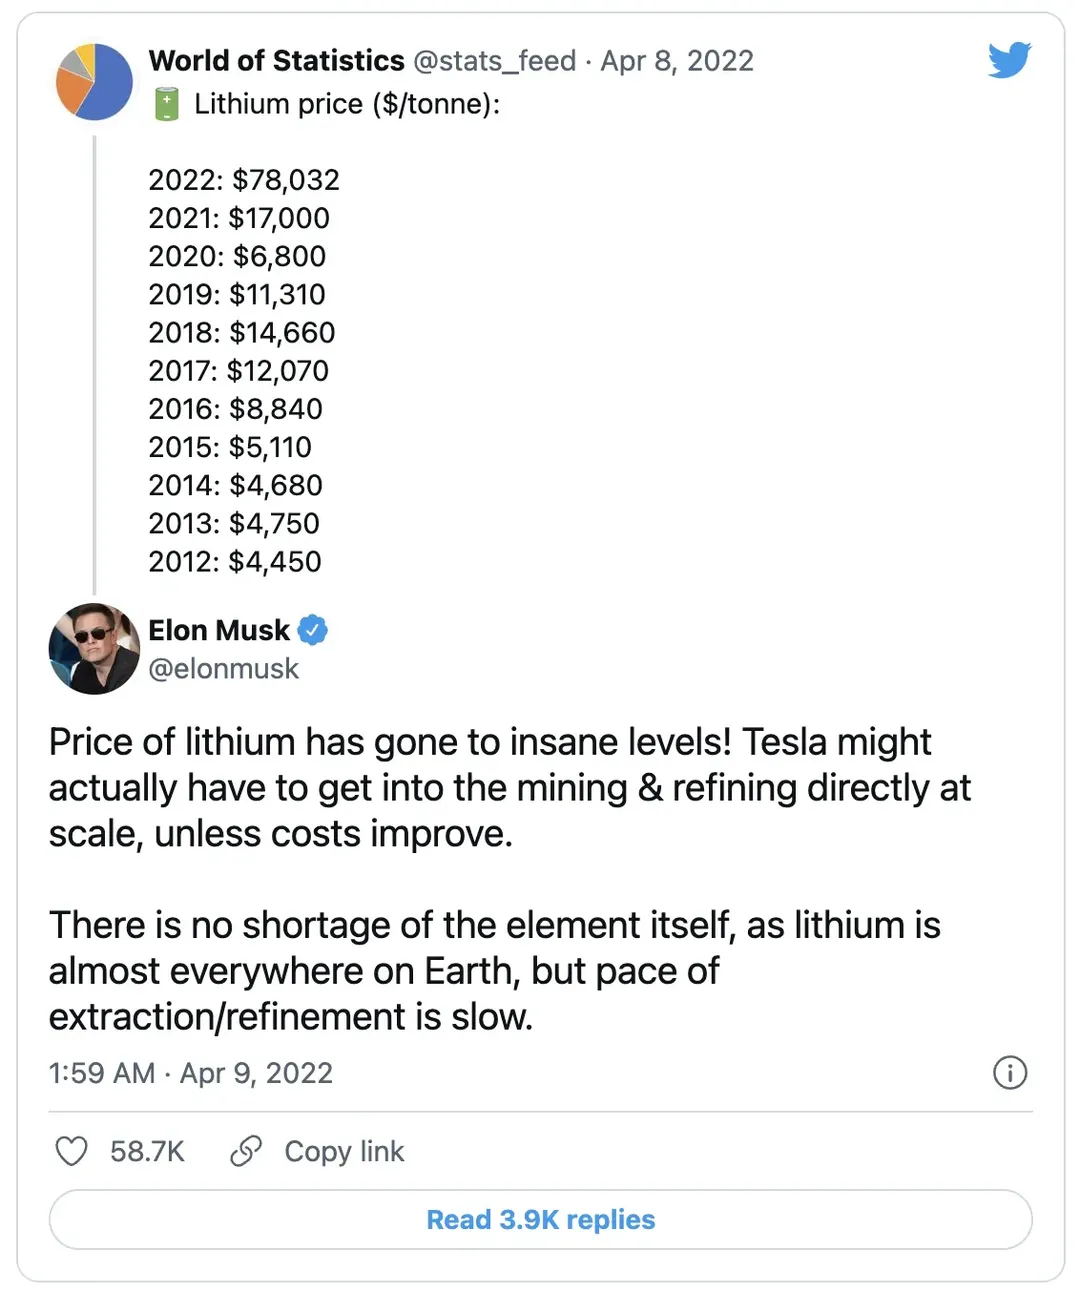
Task: Open Read 3.9K replies
Action: click(x=540, y=1219)
